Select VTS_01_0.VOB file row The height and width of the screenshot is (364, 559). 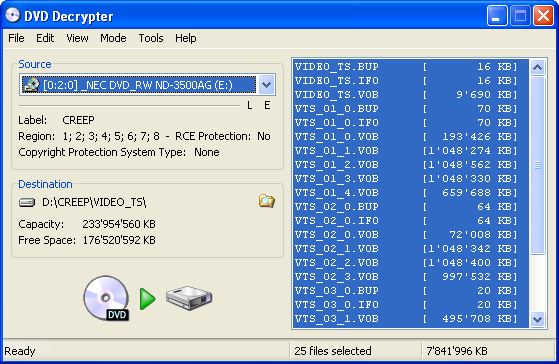tap(411, 137)
